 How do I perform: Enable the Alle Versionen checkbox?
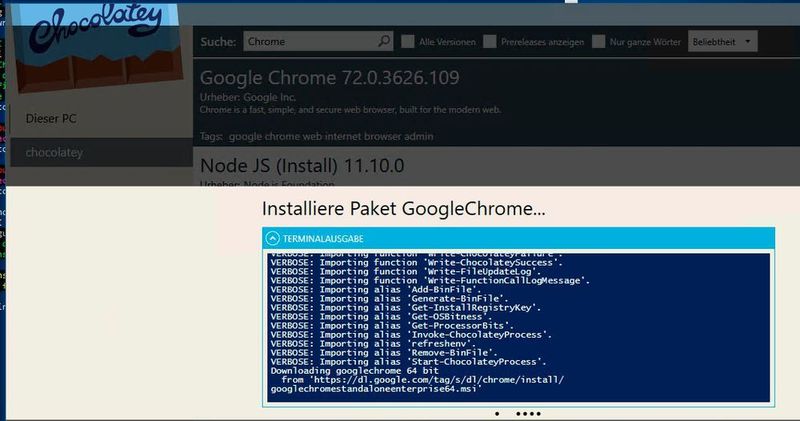point(408,41)
